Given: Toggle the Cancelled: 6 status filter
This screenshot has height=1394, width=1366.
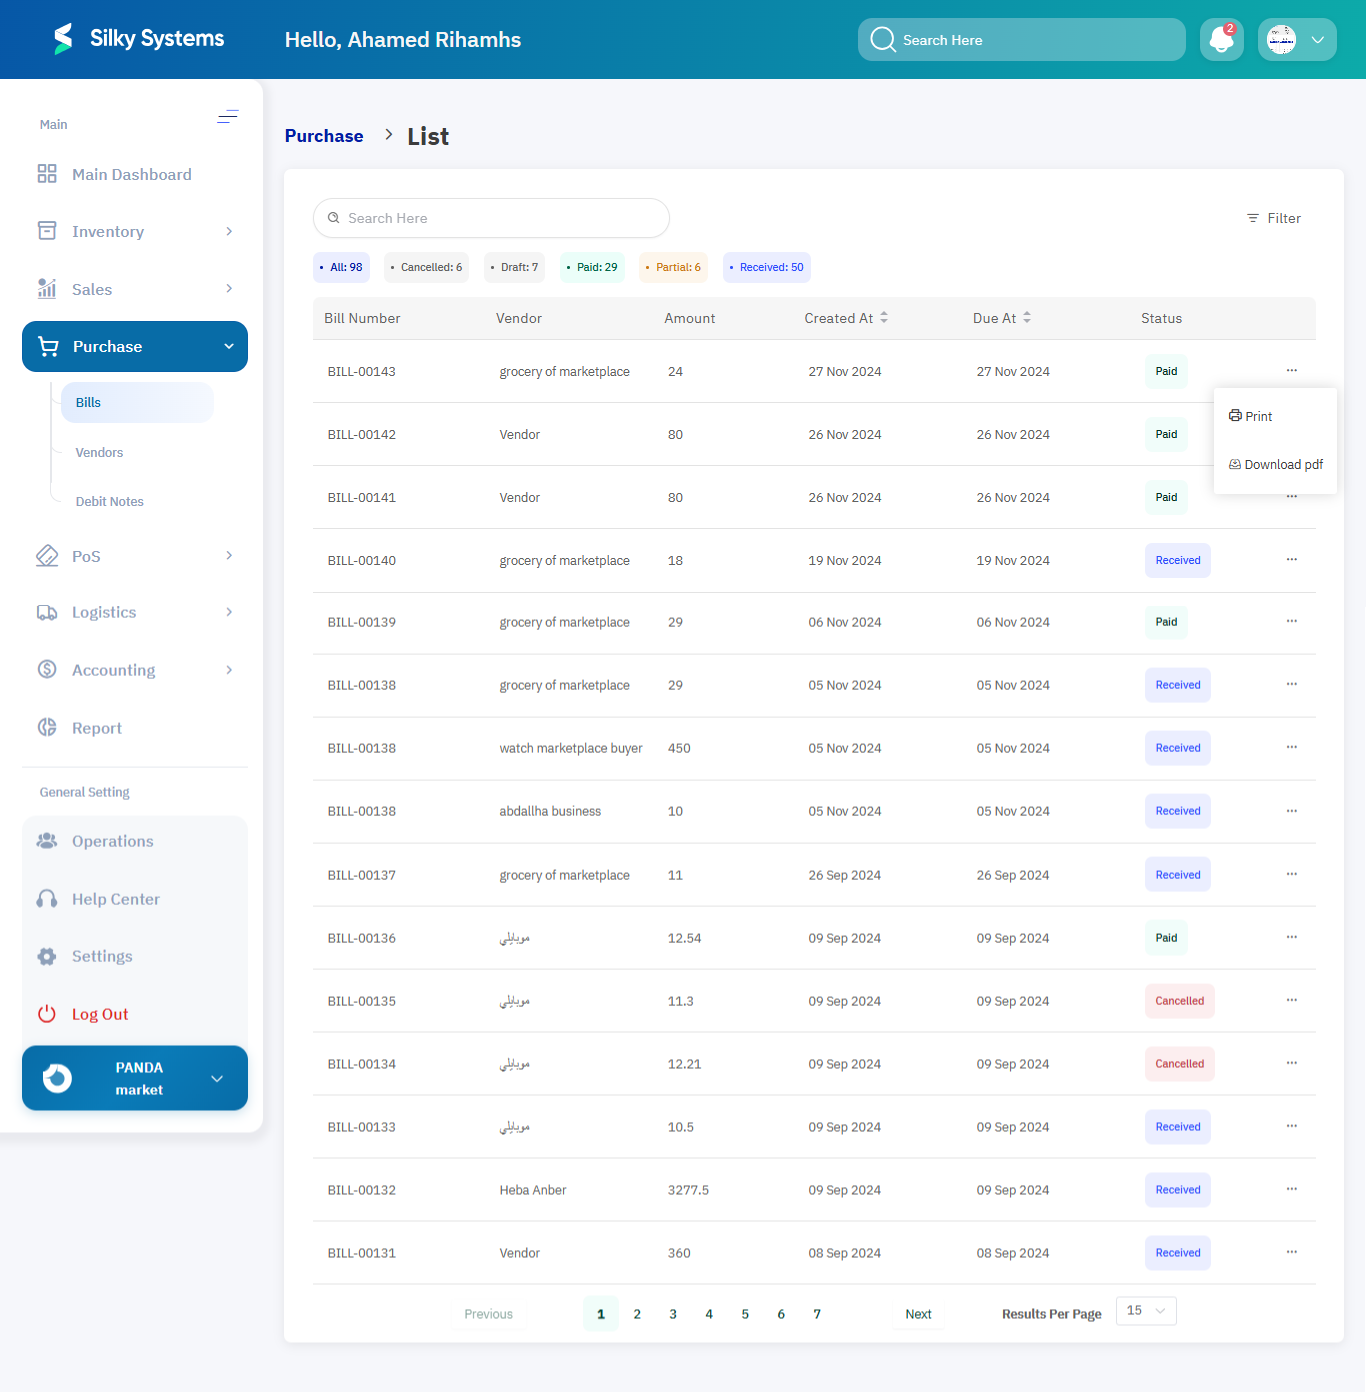Looking at the screenshot, I should pos(426,268).
